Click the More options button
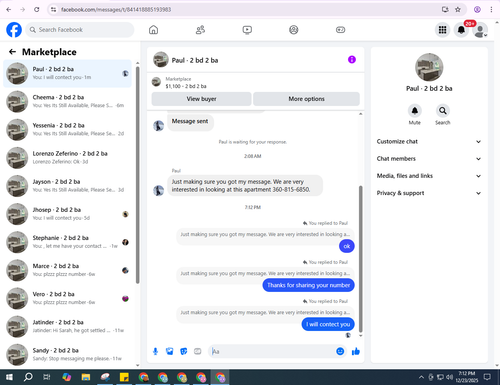500x385 pixels. click(x=306, y=99)
